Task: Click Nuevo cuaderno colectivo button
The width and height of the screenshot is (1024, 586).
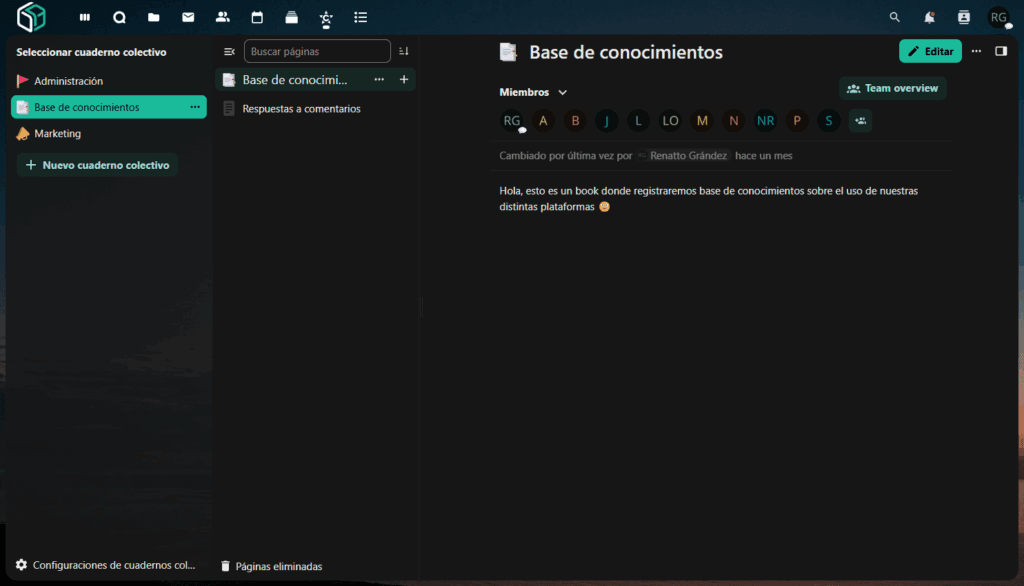Action: pos(97,165)
